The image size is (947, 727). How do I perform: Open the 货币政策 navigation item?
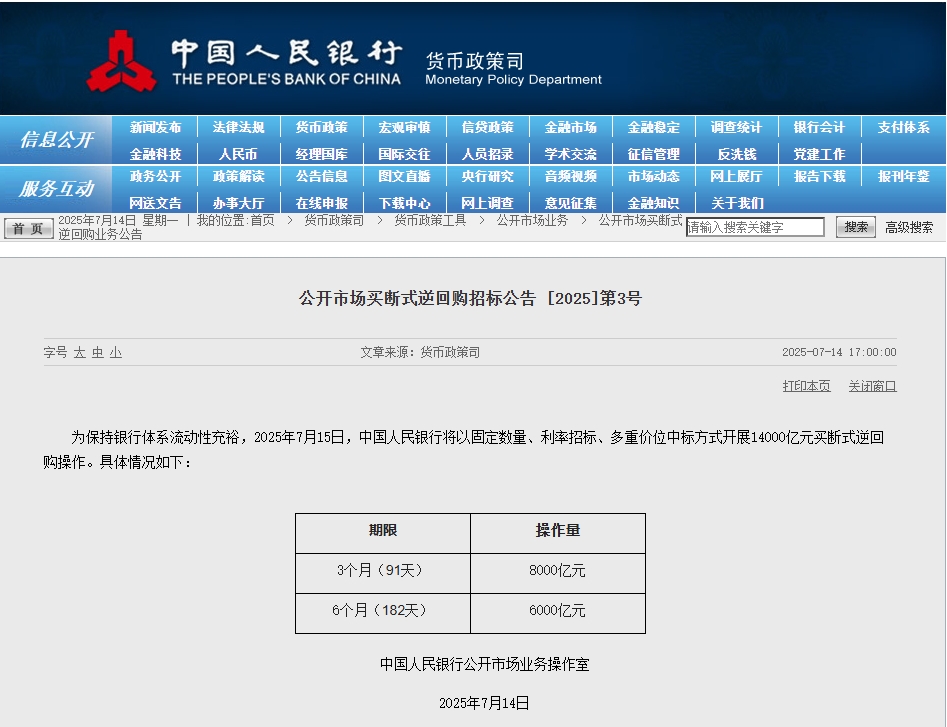click(x=321, y=128)
